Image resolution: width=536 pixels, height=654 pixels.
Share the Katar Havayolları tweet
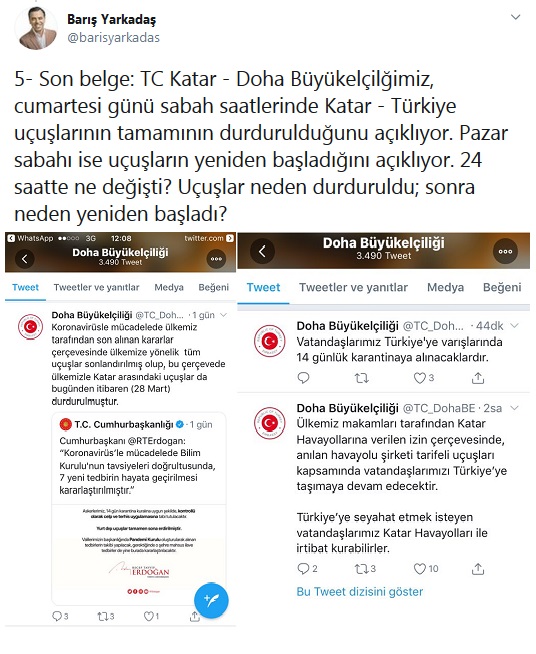478,569
